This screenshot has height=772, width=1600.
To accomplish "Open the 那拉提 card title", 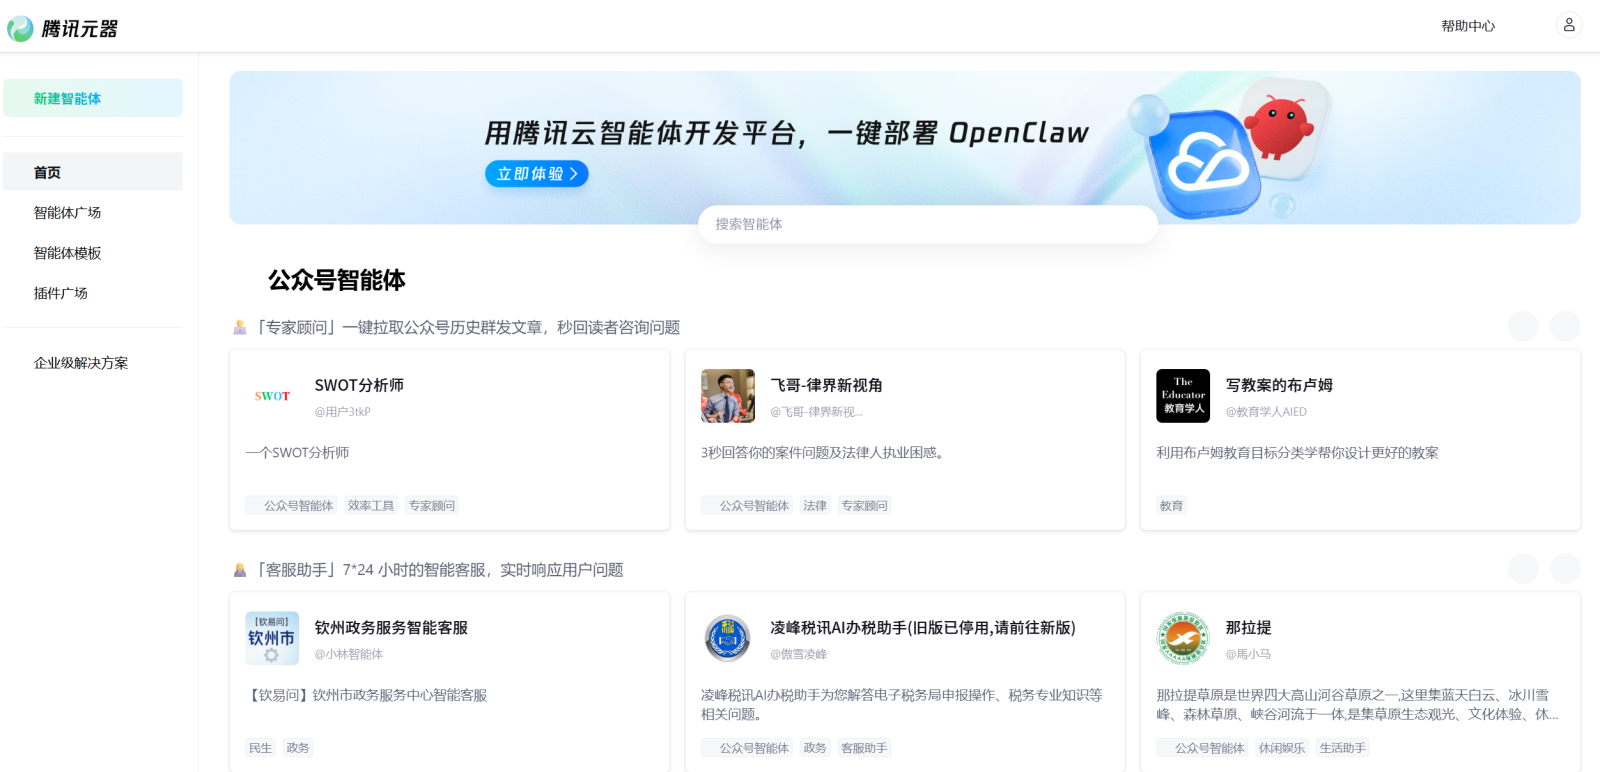I will (x=1249, y=628).
